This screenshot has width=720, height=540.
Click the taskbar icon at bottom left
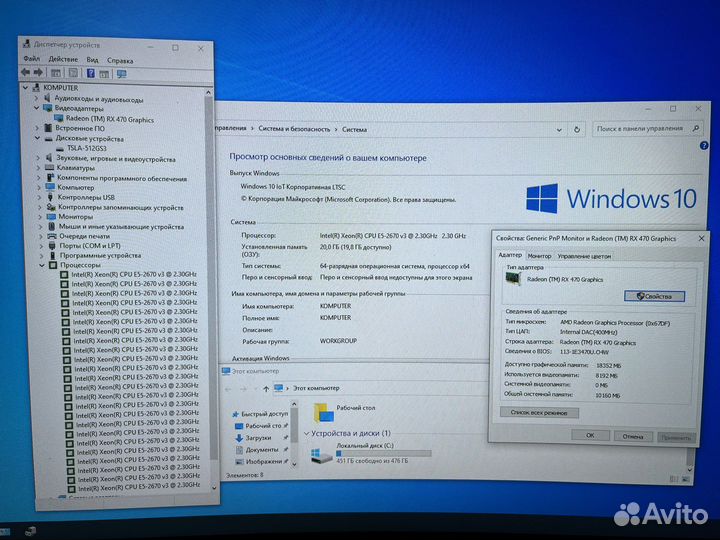pos(30,532)
